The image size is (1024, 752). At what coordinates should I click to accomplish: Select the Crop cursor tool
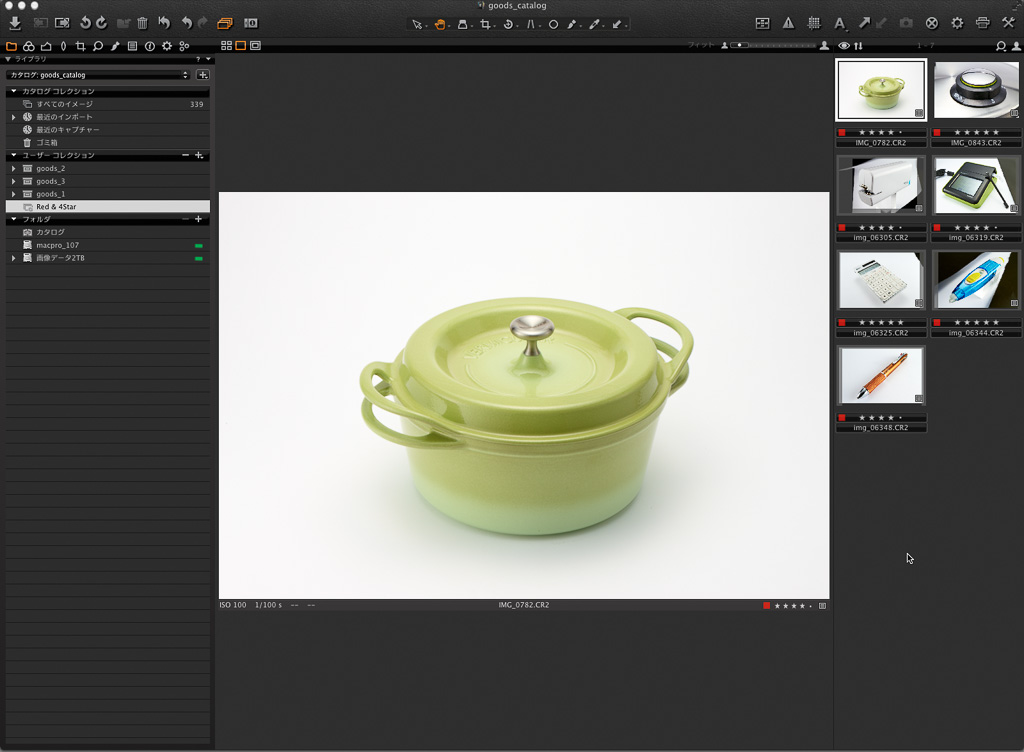(x=485, y=23)
